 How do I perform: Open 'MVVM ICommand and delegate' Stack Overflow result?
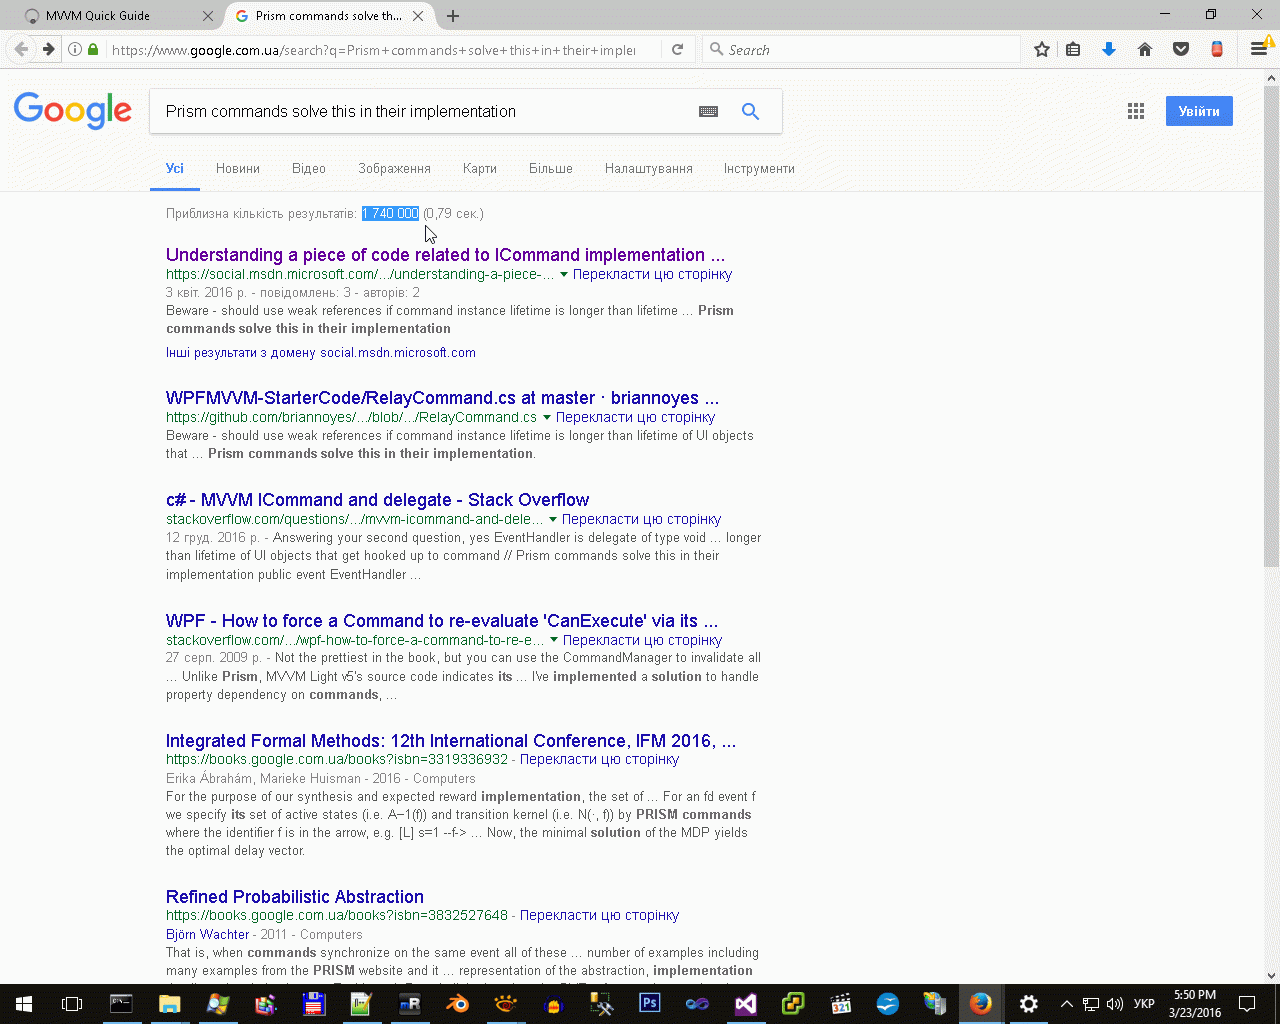coord(378,500)
